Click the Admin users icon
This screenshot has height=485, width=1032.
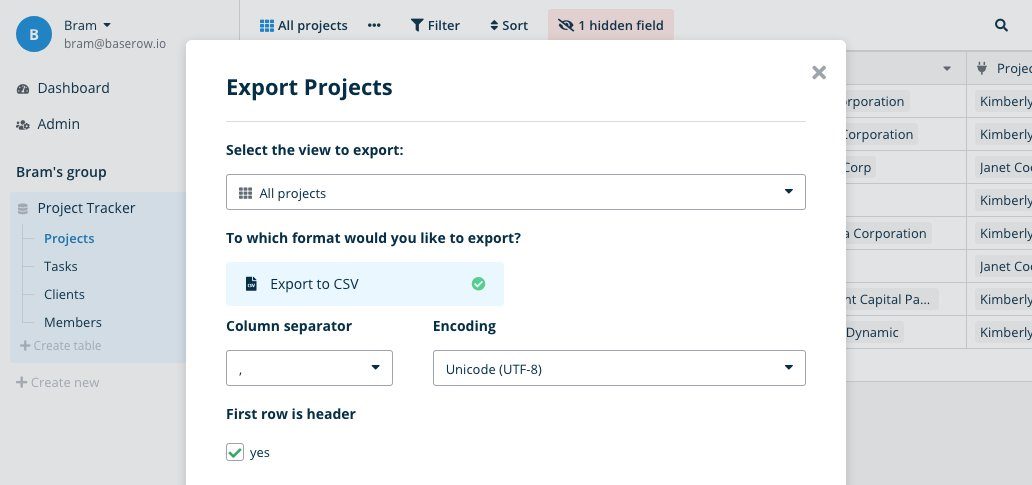tap(23, 125)
